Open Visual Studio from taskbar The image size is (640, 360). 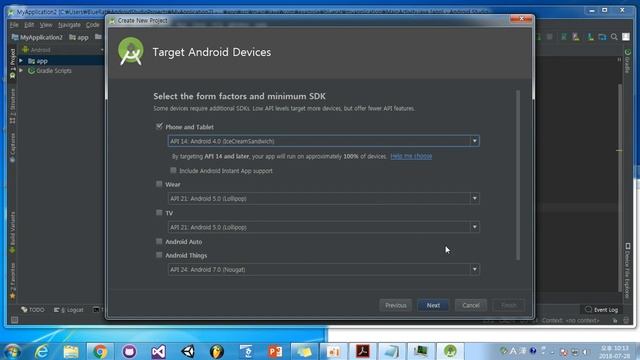(x=158, y=351)
